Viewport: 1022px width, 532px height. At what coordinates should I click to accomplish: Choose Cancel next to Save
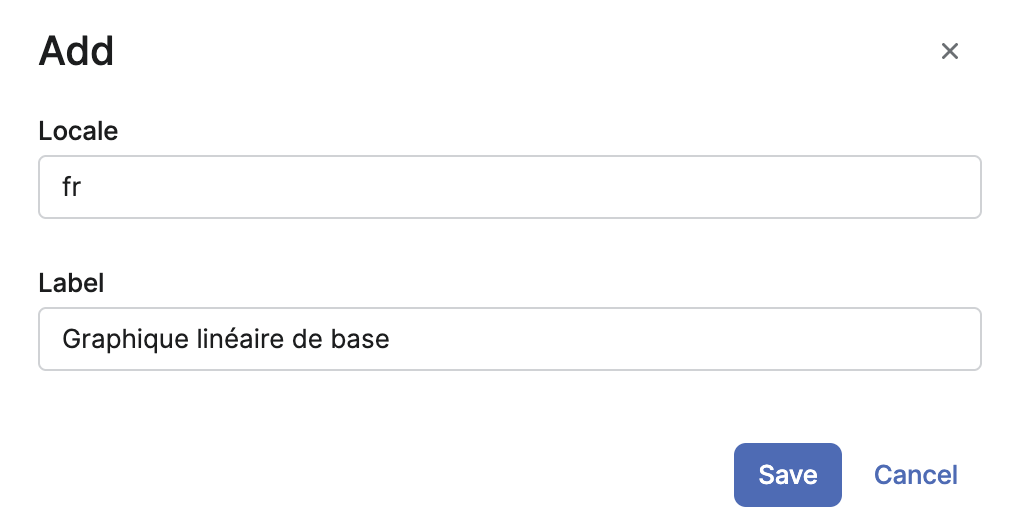[915, 475]
